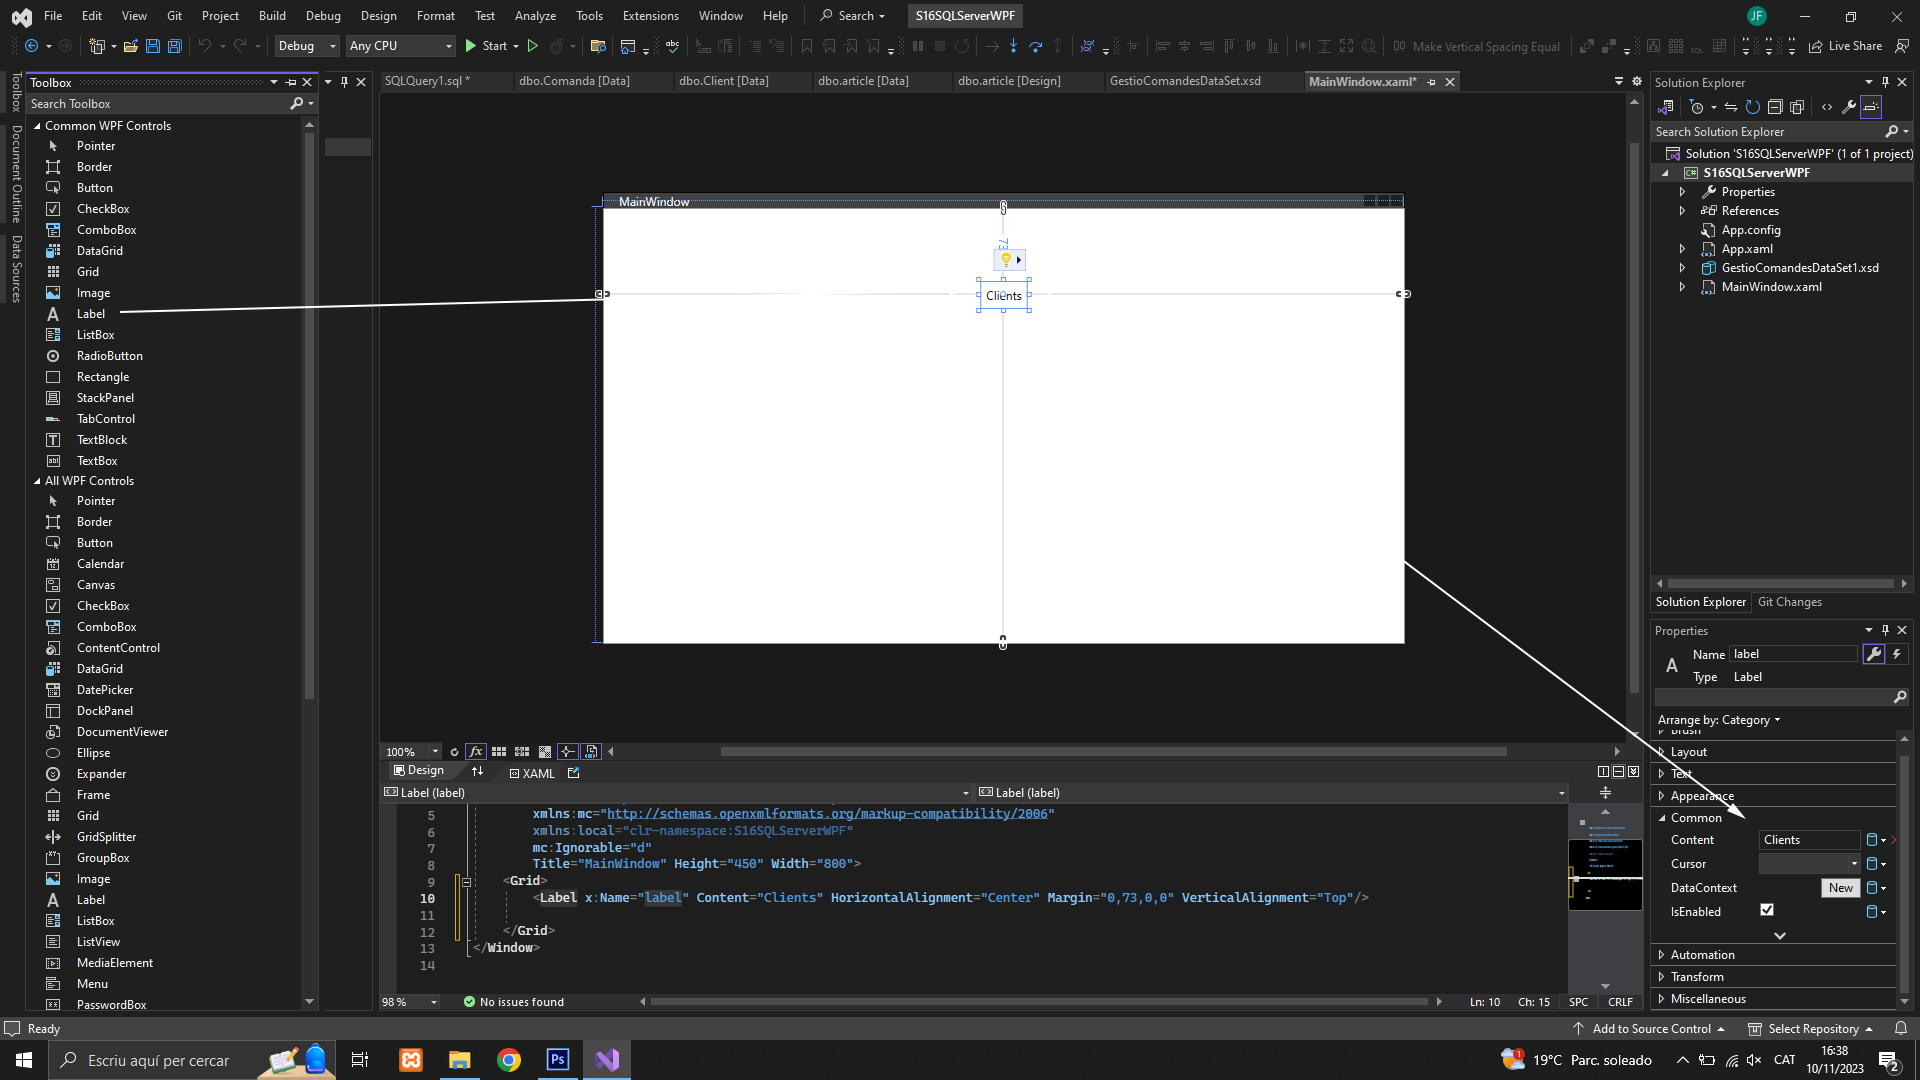Open the Cursor property dropdown
This screenshot has height=1080, width=1920.
[1853, 864]
